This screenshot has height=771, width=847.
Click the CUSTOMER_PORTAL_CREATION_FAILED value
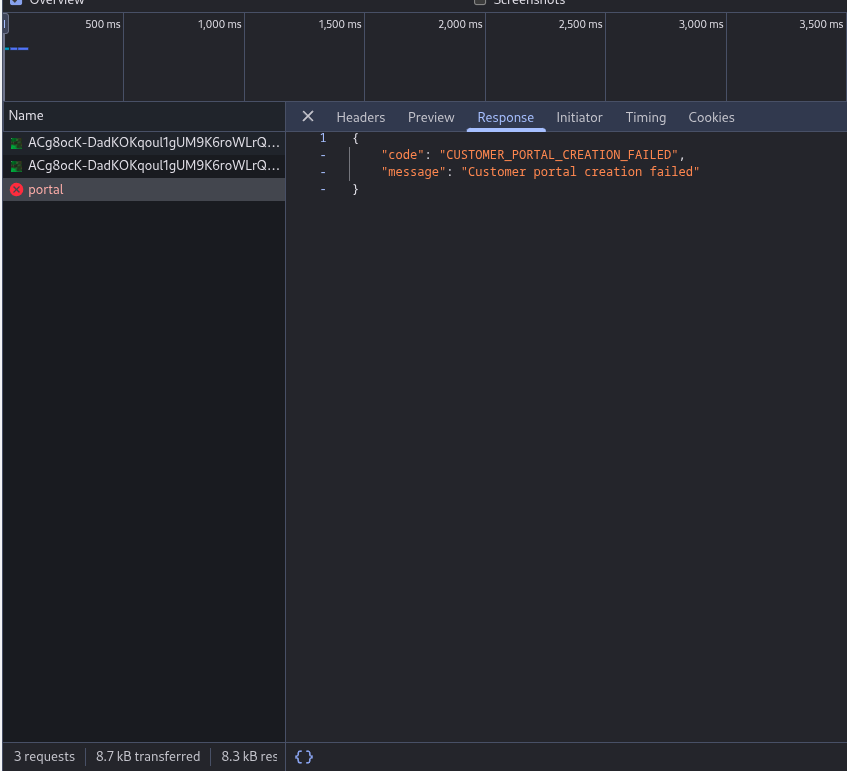pos(559,155)
